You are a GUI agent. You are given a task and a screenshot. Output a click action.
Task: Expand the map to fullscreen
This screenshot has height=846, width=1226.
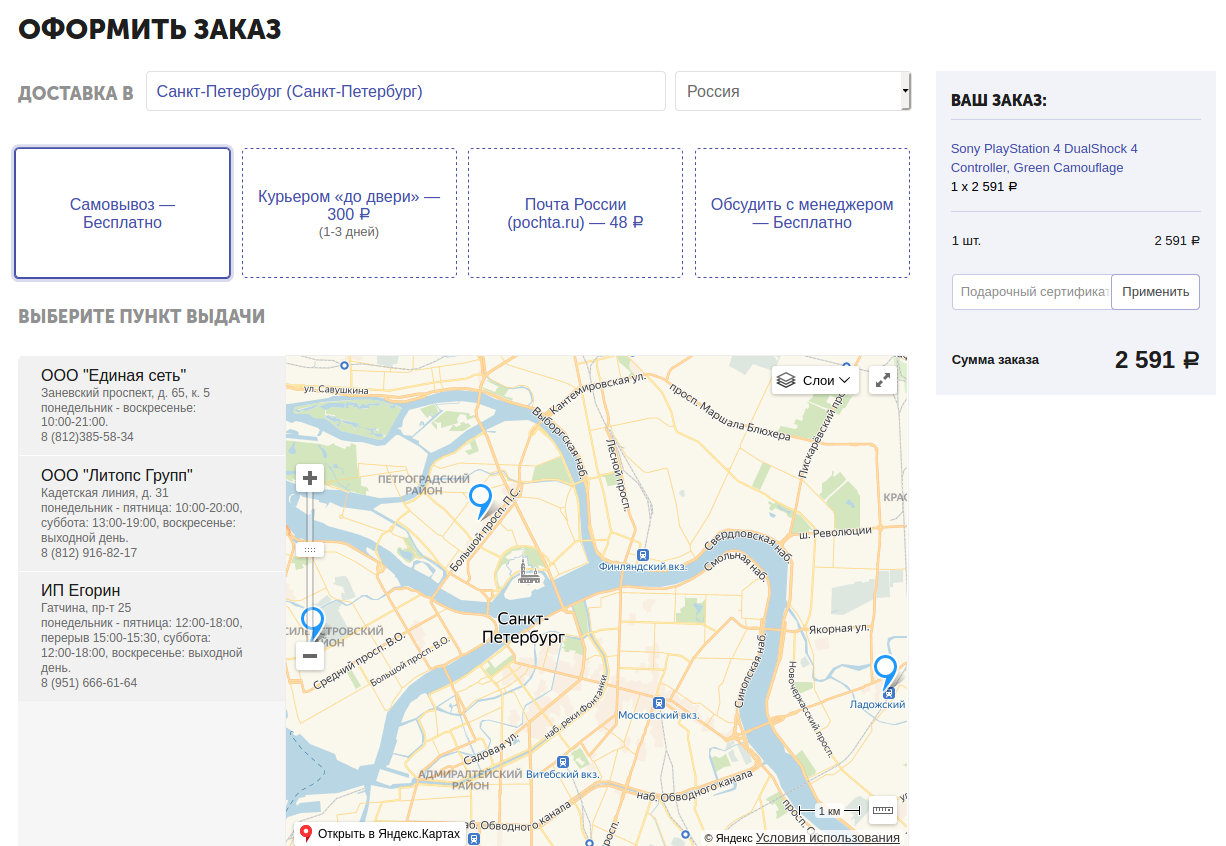coord(883,380)
